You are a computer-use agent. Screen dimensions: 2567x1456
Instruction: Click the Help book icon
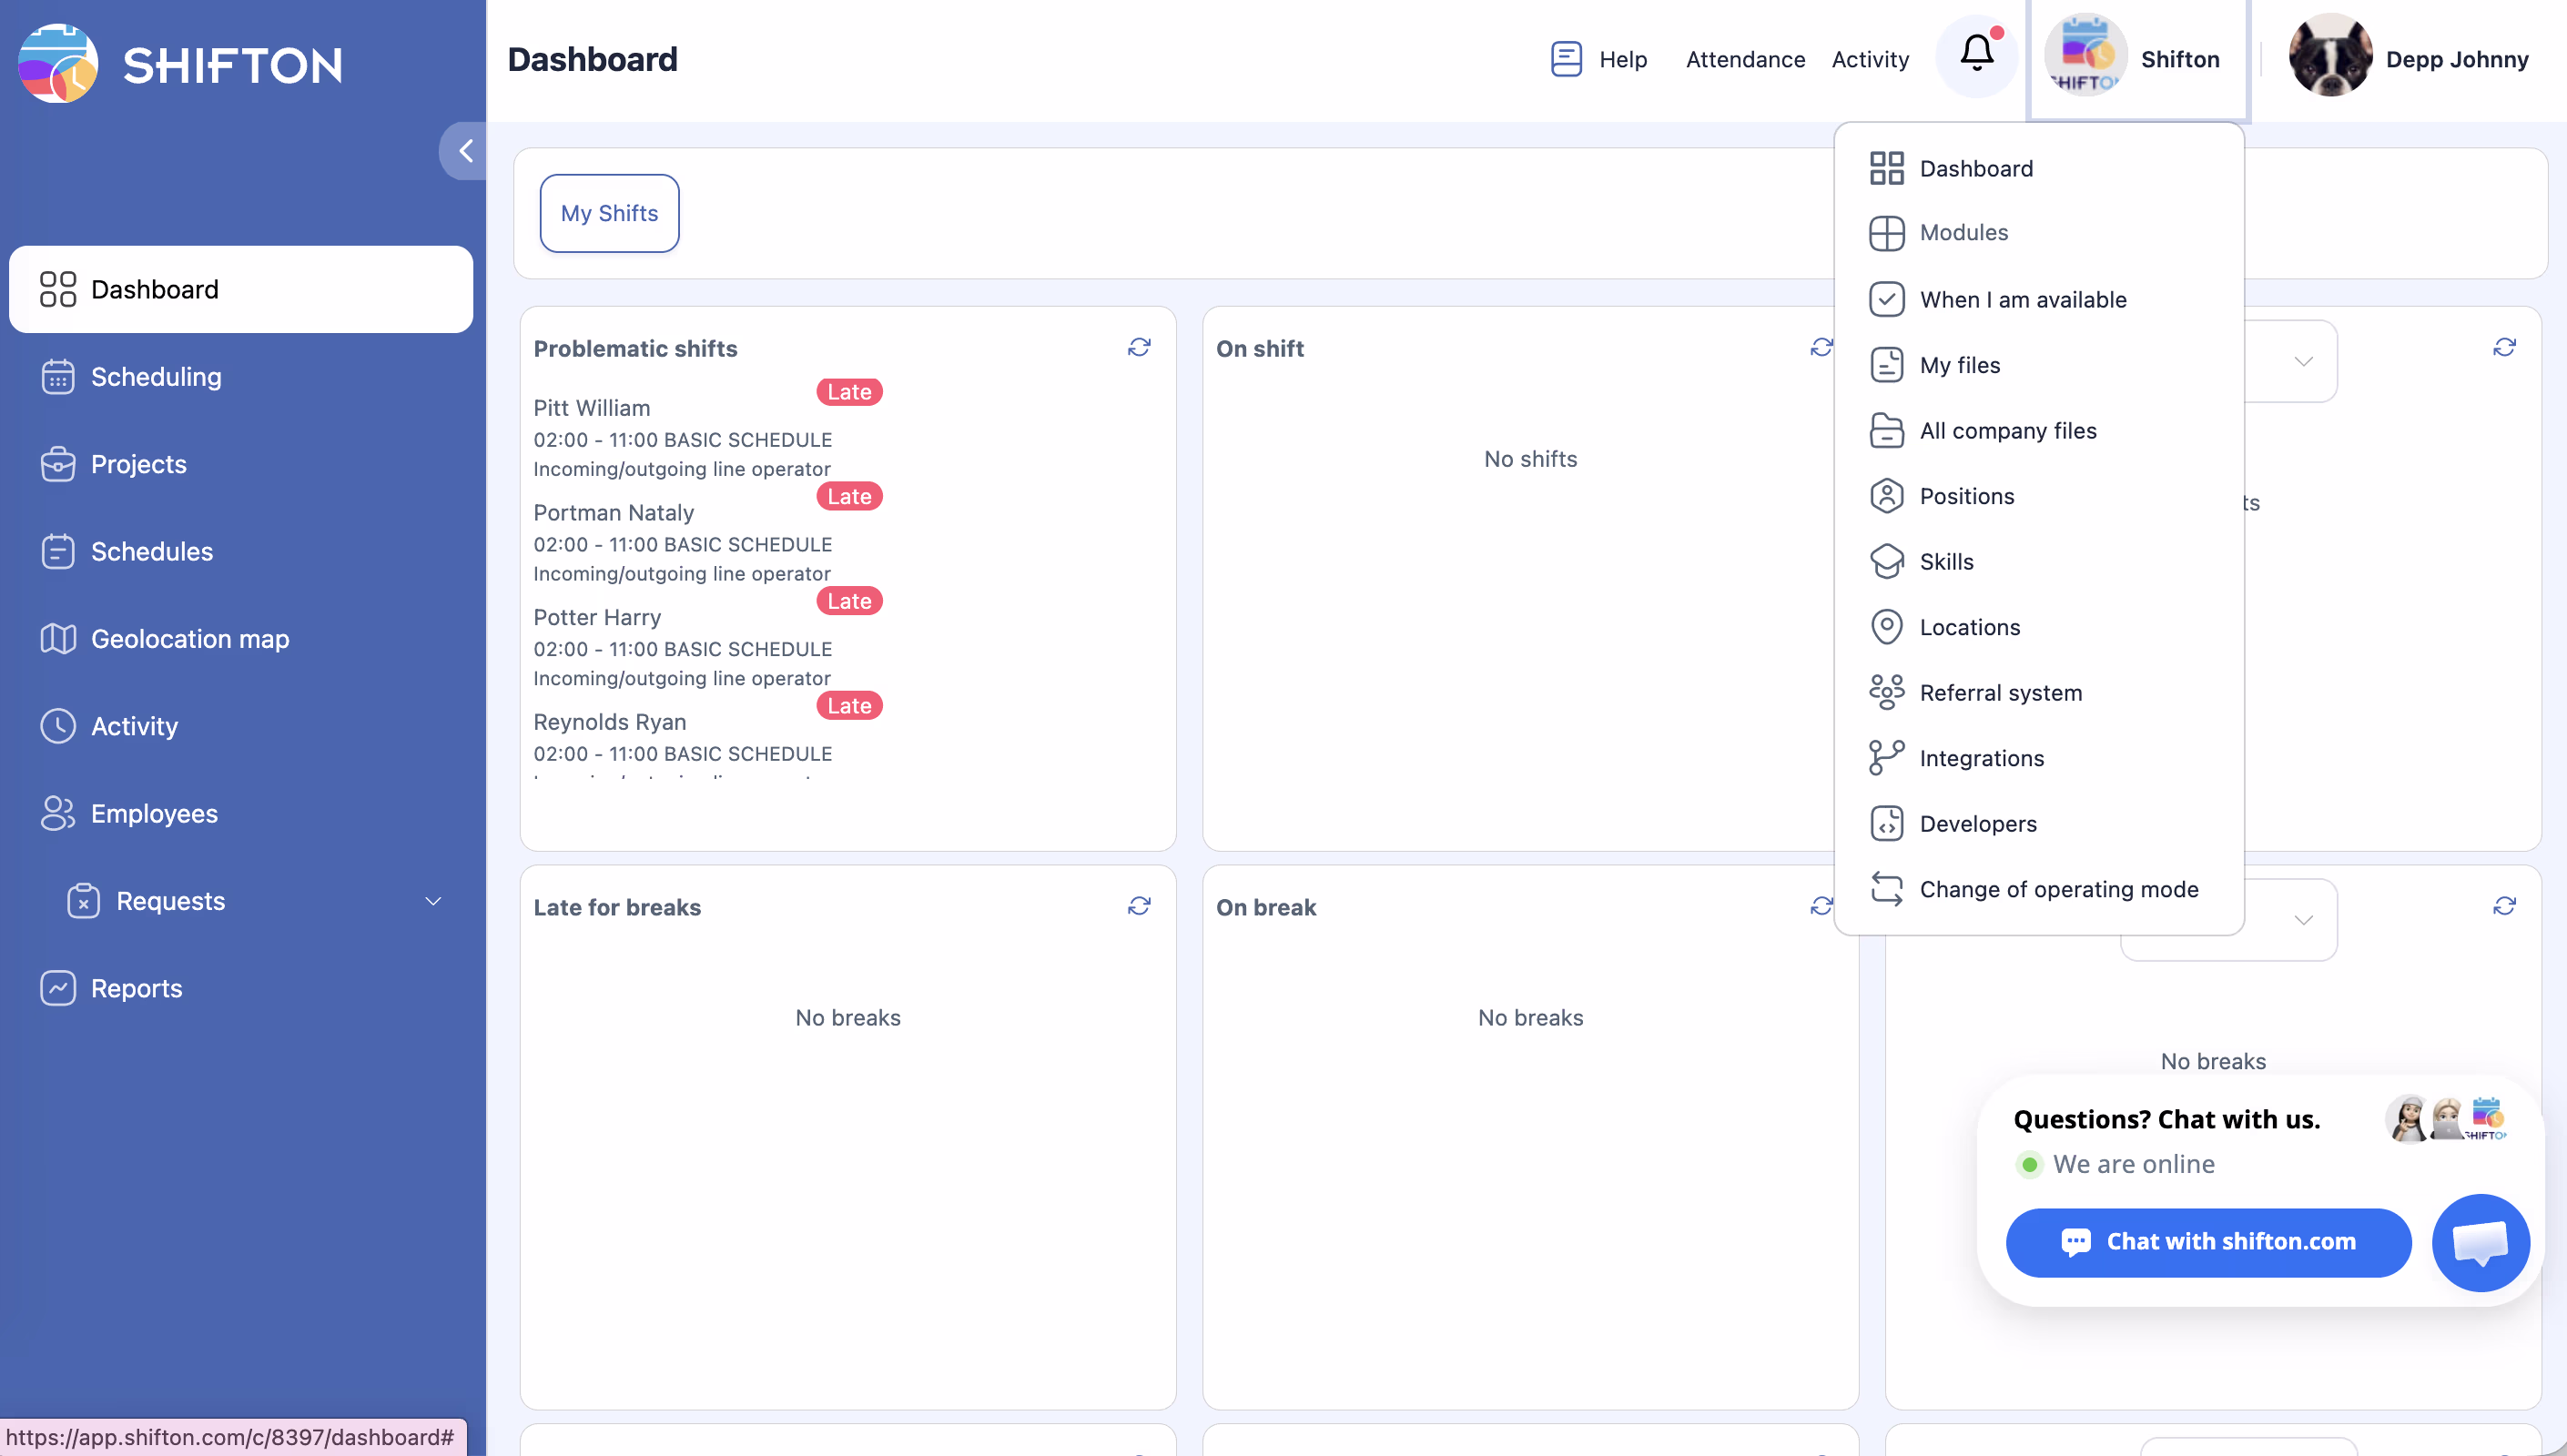point(1566,59)
